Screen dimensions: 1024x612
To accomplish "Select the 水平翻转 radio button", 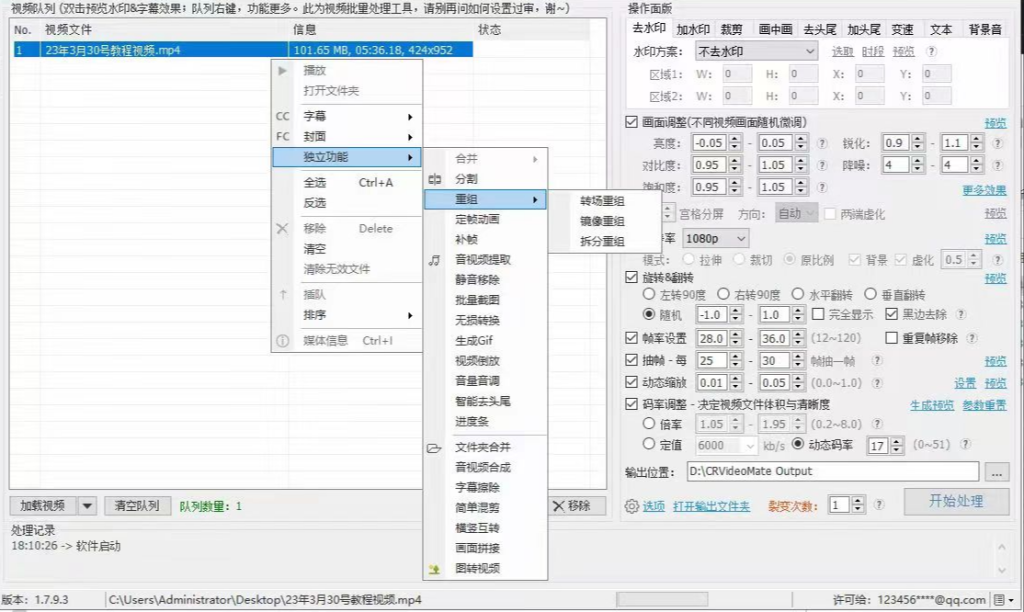I will click(798, 294).
